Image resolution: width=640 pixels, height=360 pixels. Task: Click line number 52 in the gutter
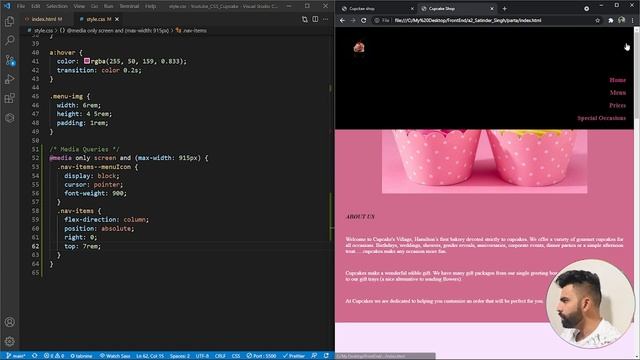pos(35,158)
